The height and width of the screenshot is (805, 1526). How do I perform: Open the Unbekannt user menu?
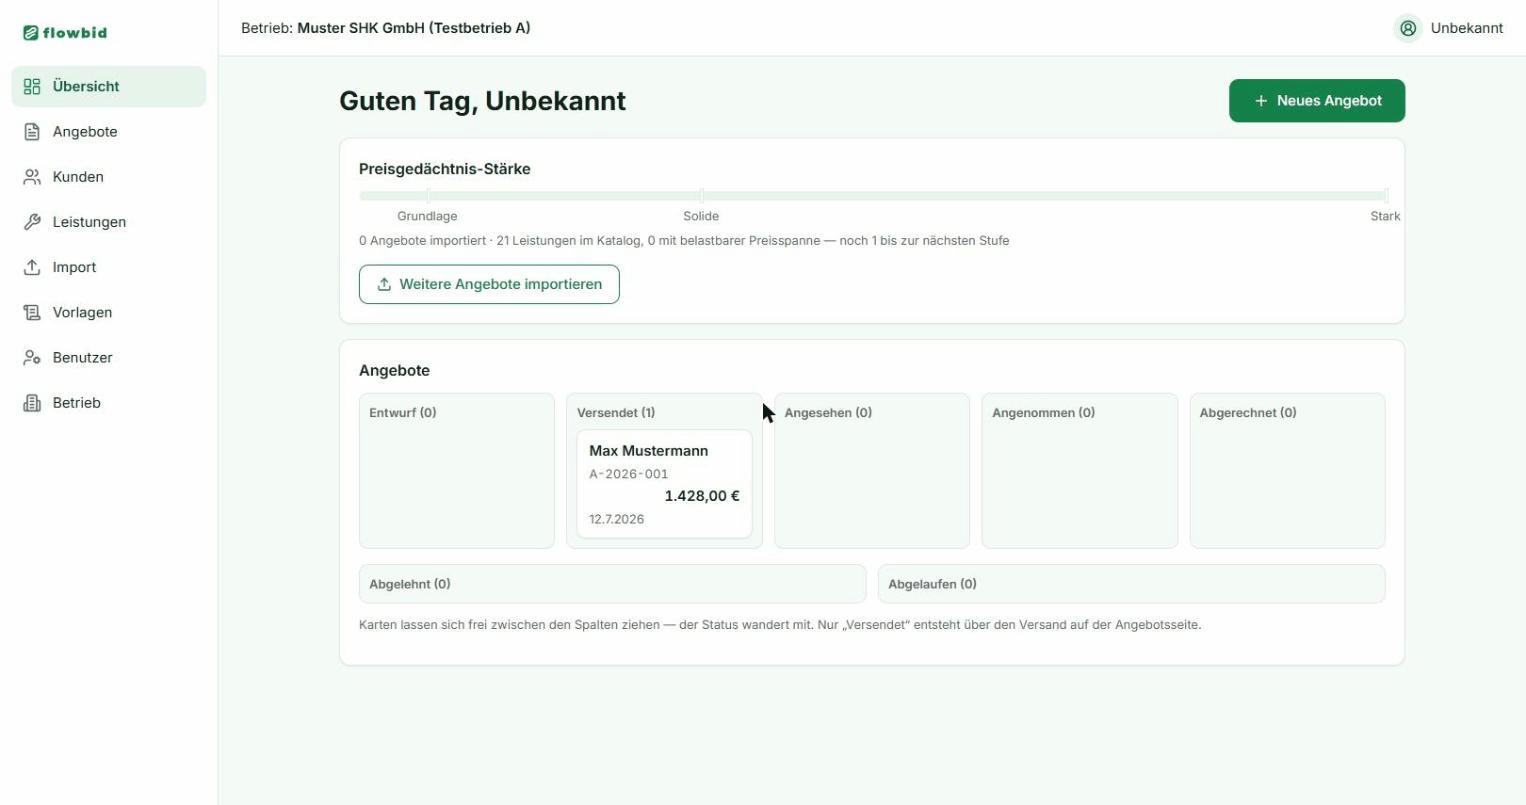tap(1448, 28)
